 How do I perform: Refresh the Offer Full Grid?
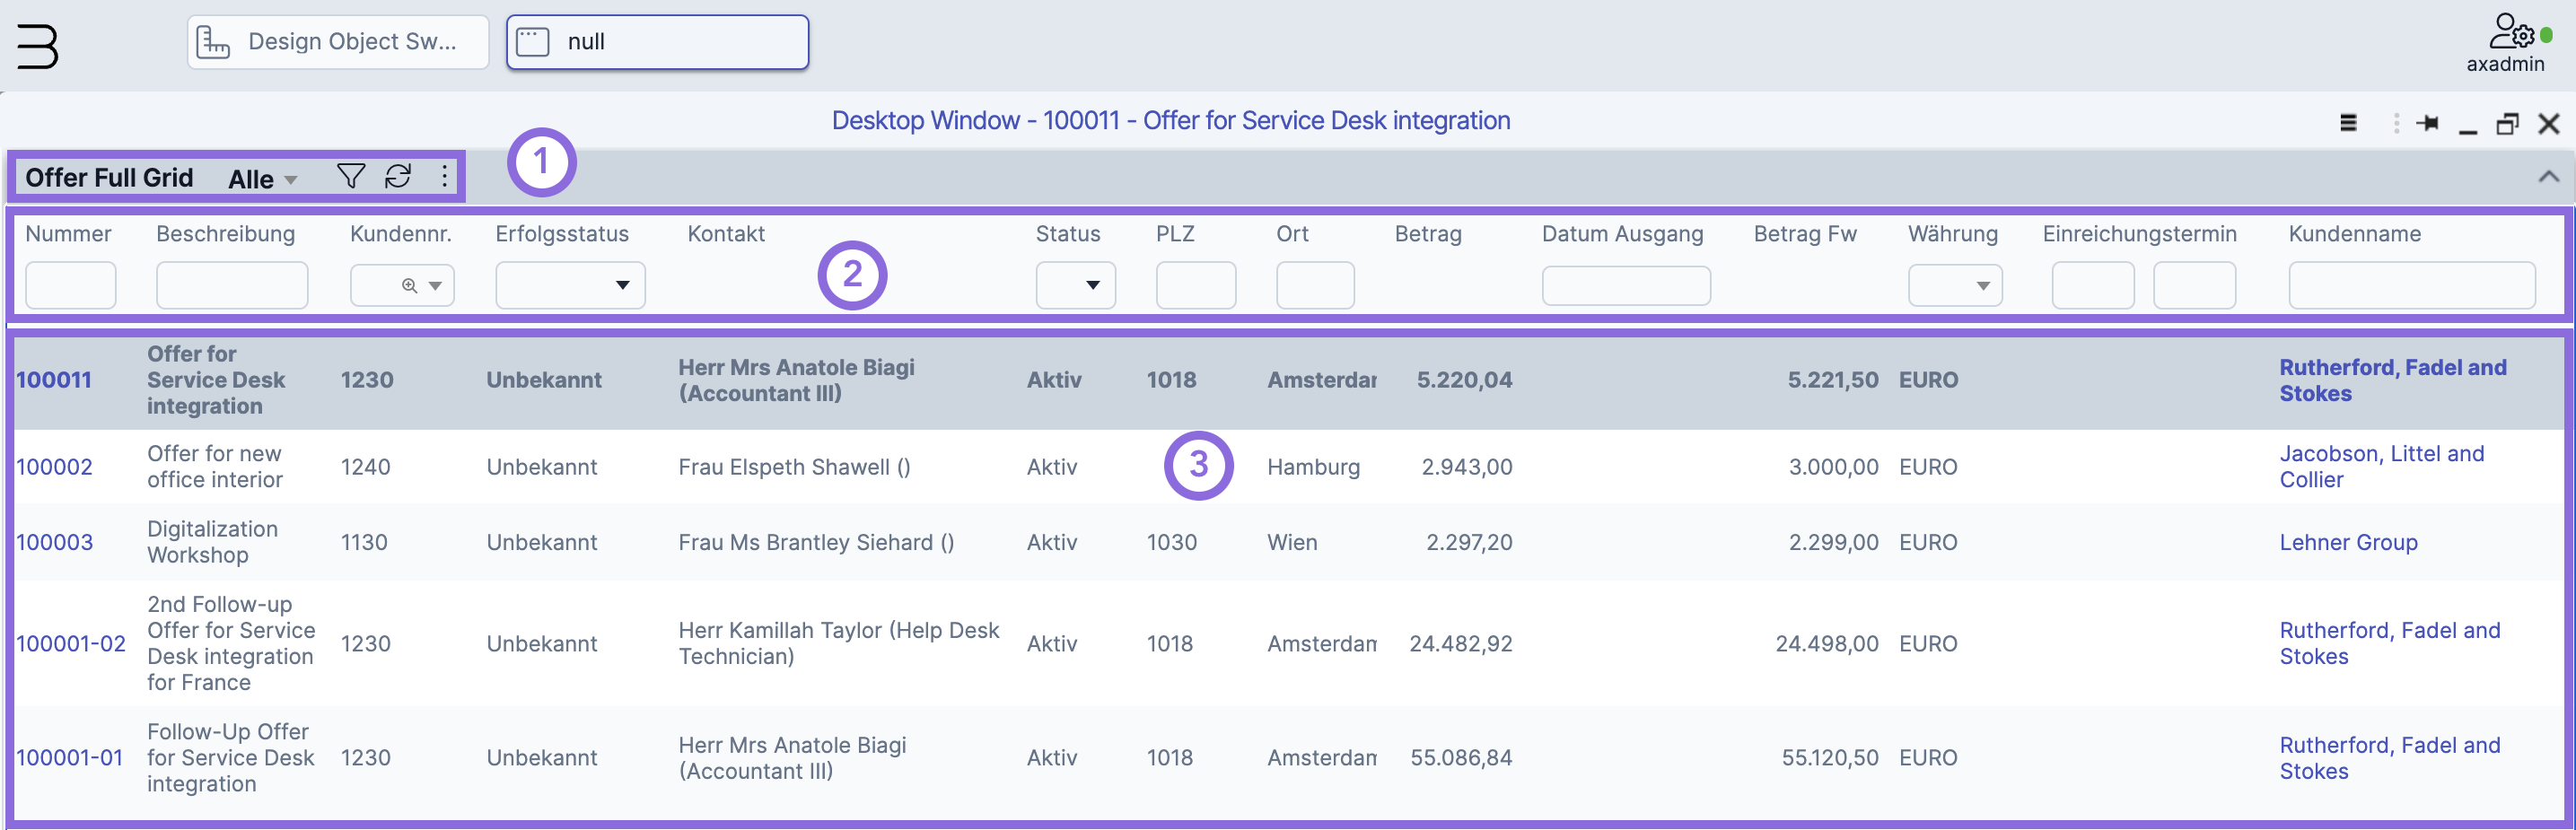398,176
